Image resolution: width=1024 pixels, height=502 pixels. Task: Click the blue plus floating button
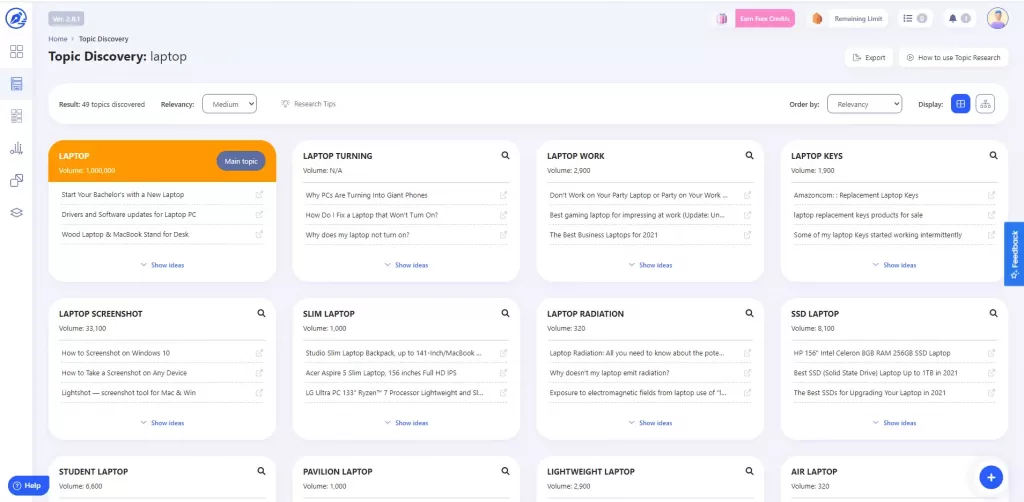coord(991,477)
